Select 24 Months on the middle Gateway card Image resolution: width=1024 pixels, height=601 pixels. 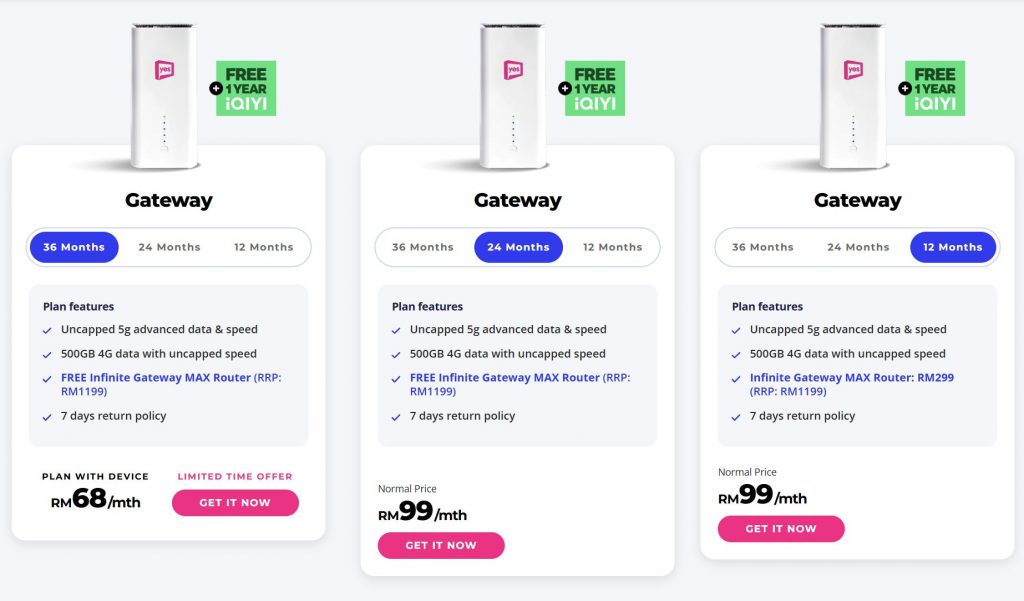(518, 247)
